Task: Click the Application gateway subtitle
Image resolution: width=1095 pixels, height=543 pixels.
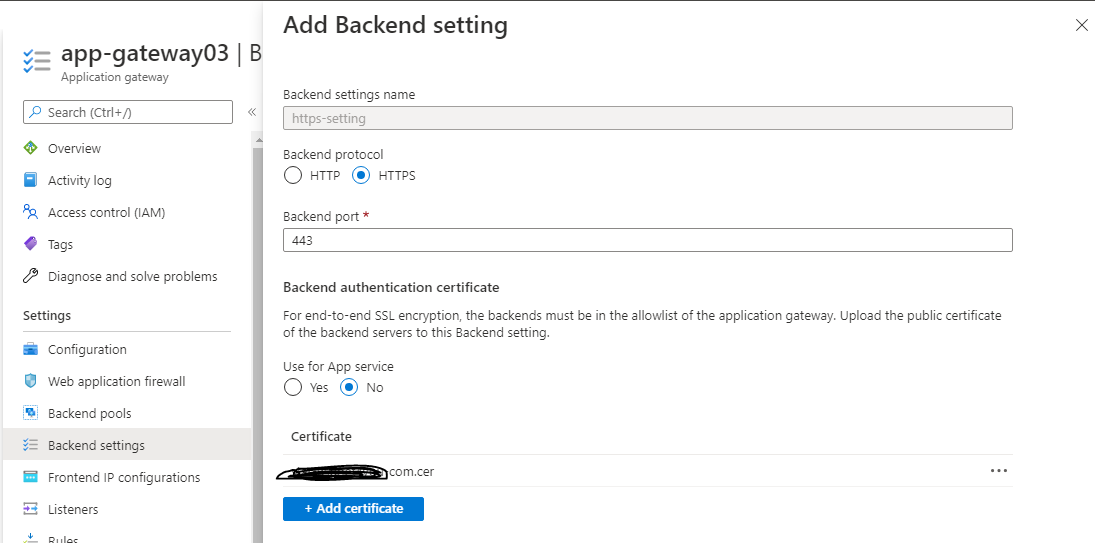Action: 115,77
